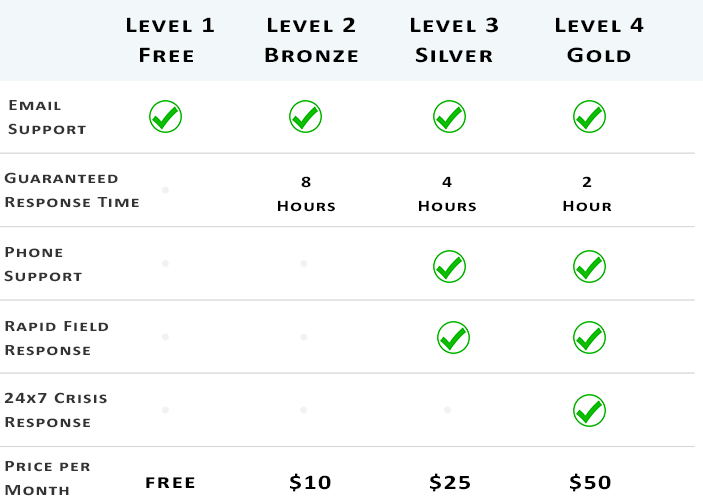Click the 24x7 Crisis Response checkmark for Gold
Image resolution: width=703 pixels, height=503 pixels.
pyautogui.click(x=589, y=410)
